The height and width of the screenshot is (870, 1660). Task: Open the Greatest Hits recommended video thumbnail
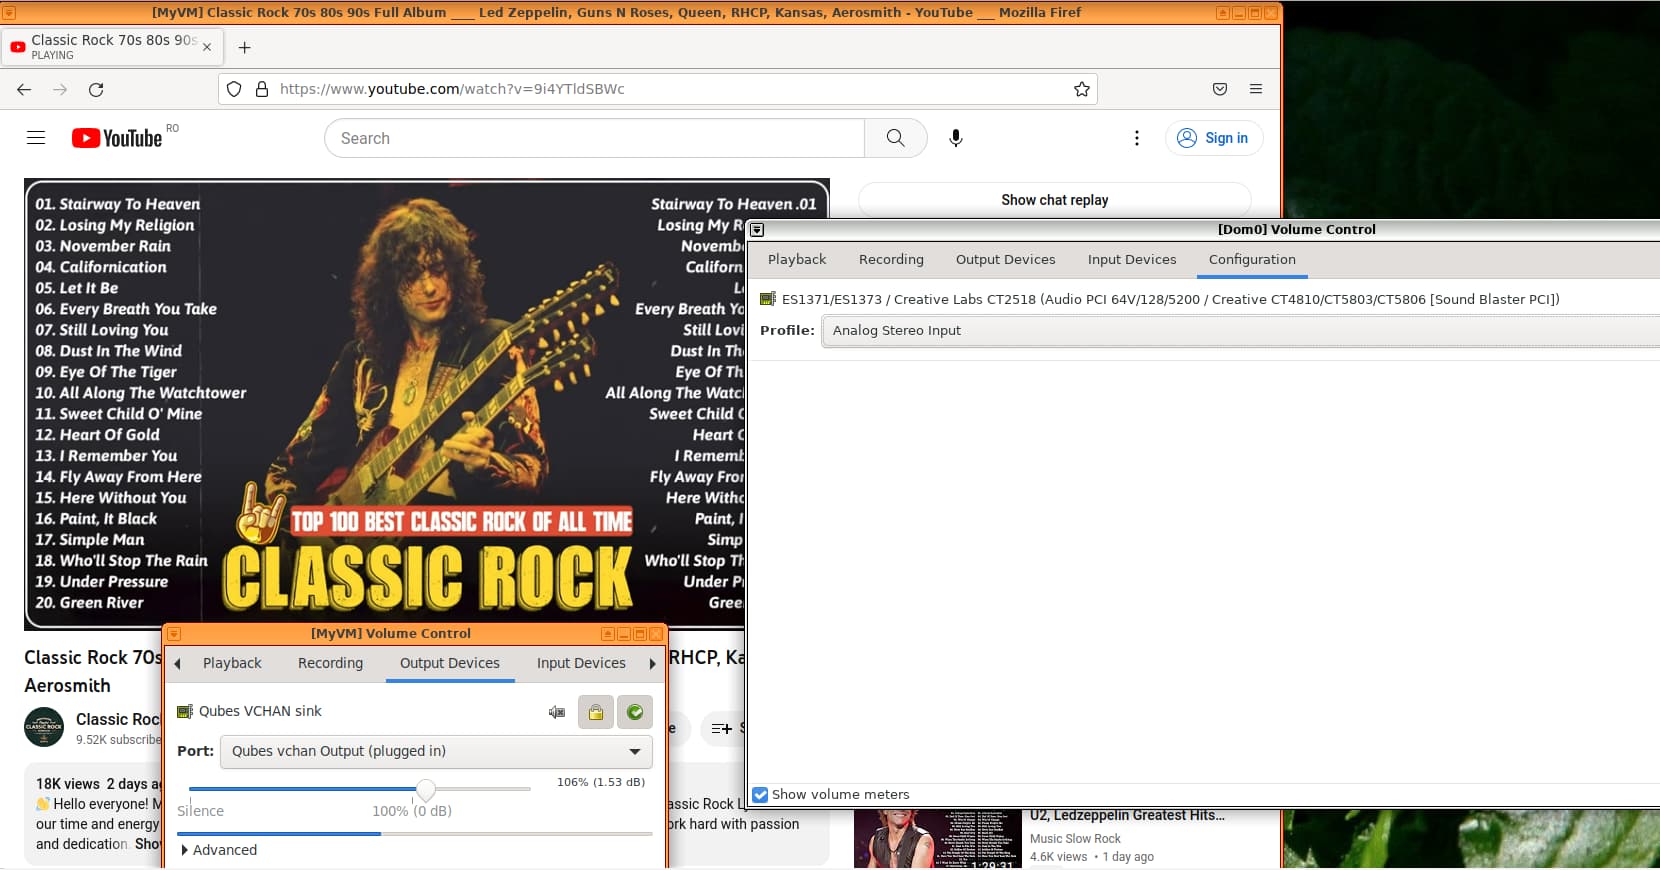(x=937, y=839)
